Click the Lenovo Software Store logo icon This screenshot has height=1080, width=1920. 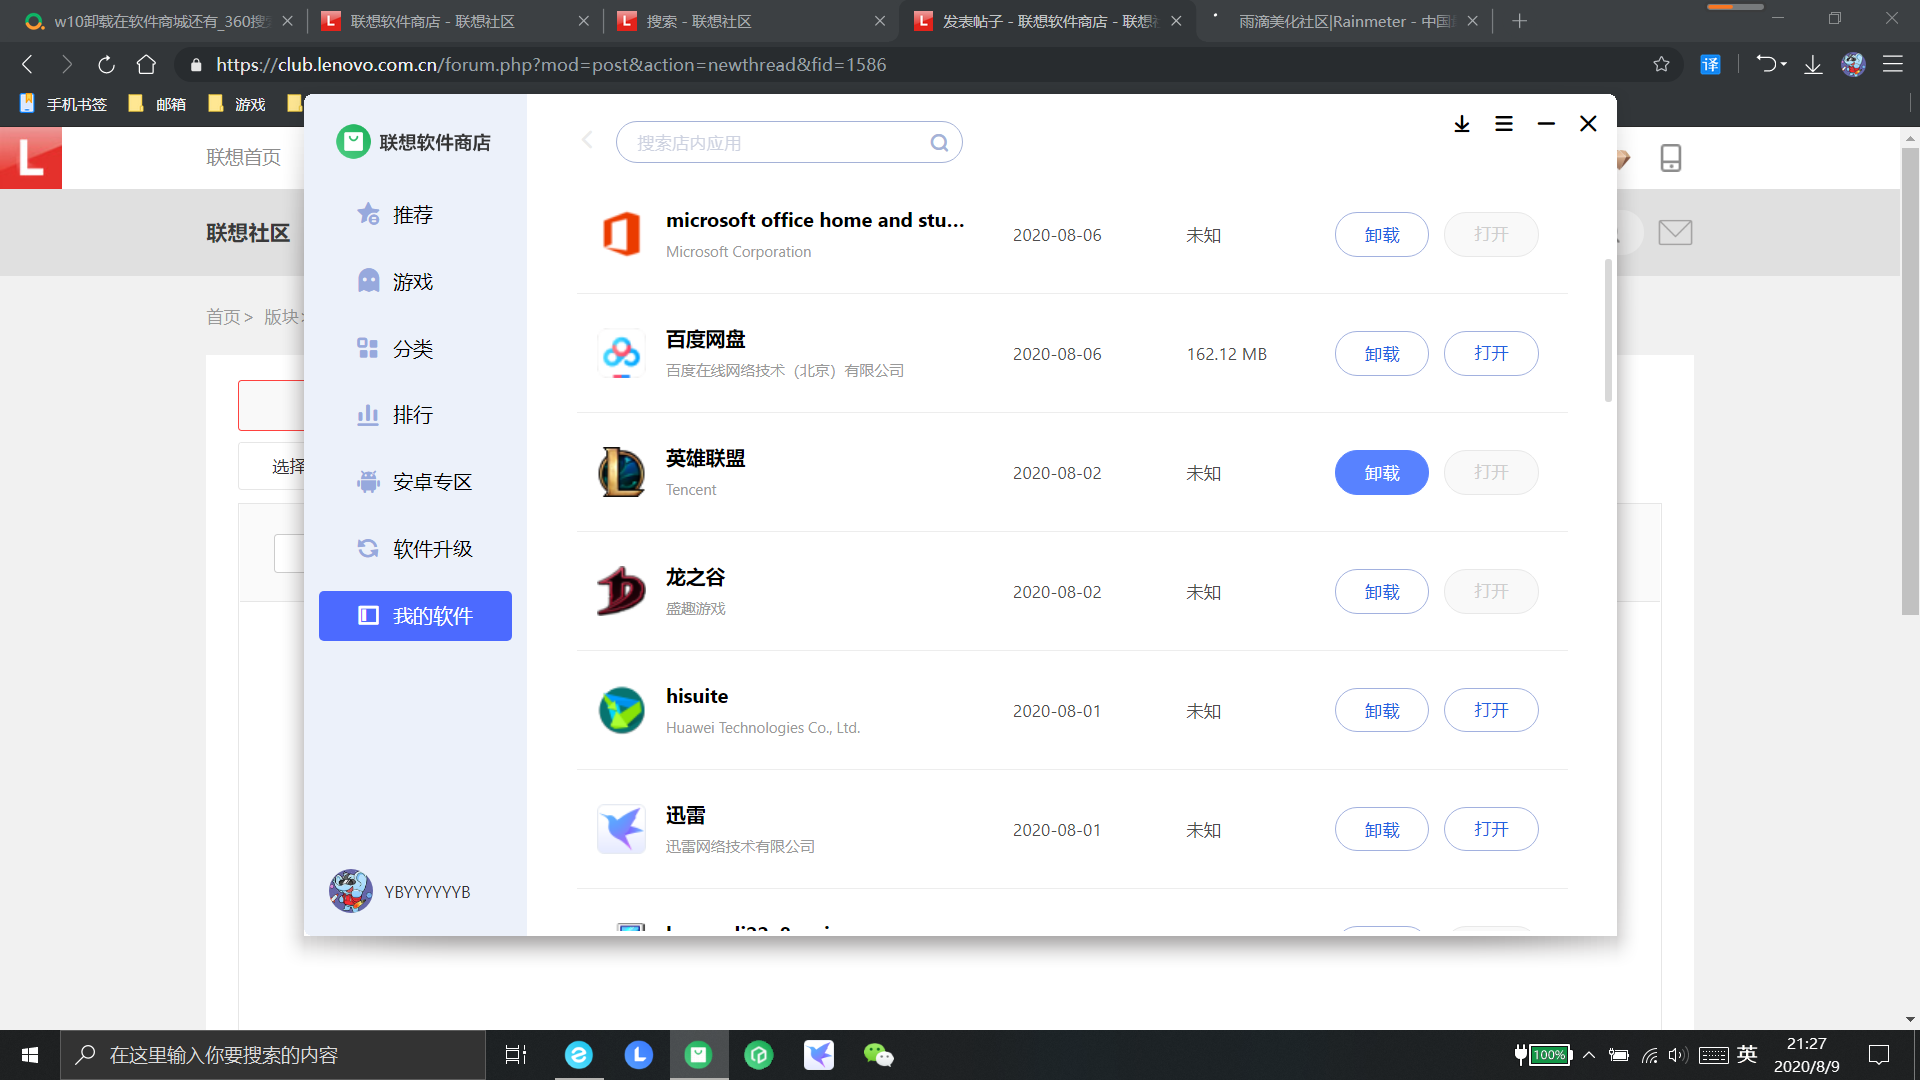[353, 142]
